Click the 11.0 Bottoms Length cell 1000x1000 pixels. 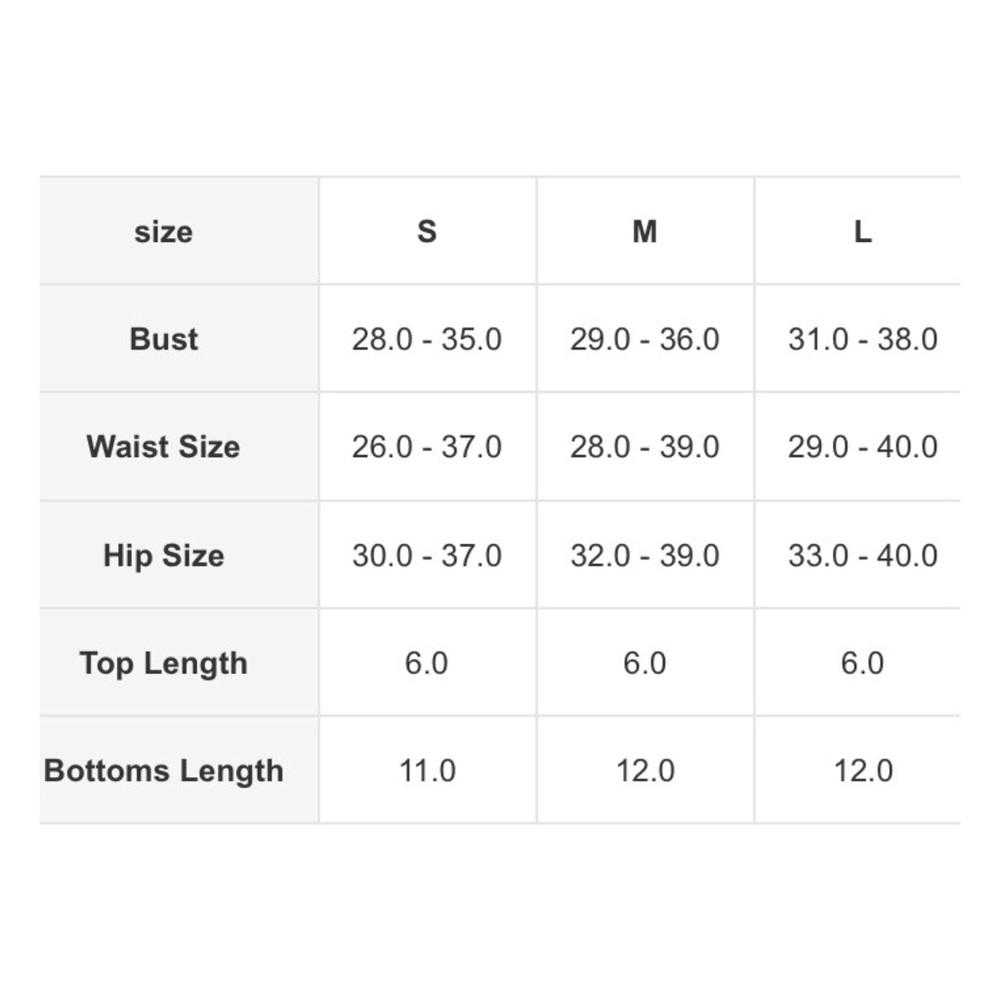pos(427,771)
